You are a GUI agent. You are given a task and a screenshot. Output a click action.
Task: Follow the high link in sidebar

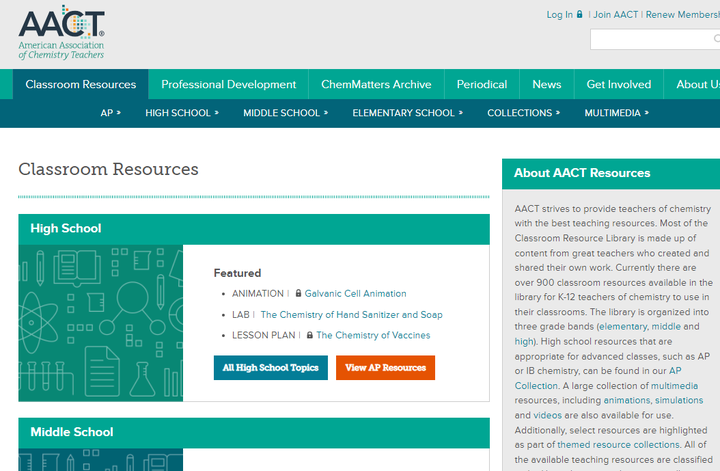523,341
